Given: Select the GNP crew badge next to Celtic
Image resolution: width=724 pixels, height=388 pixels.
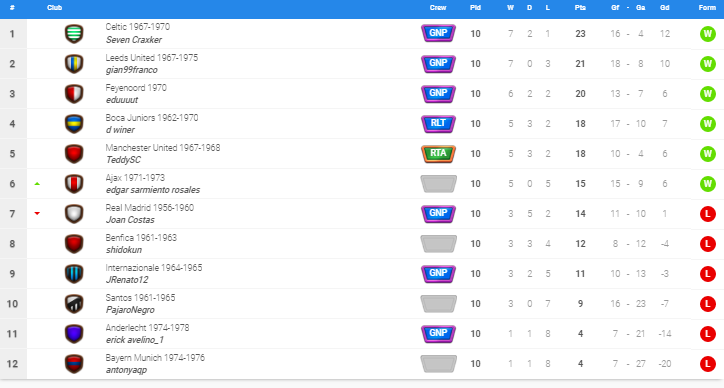Looking at the screenshot, I should point(438,33).
